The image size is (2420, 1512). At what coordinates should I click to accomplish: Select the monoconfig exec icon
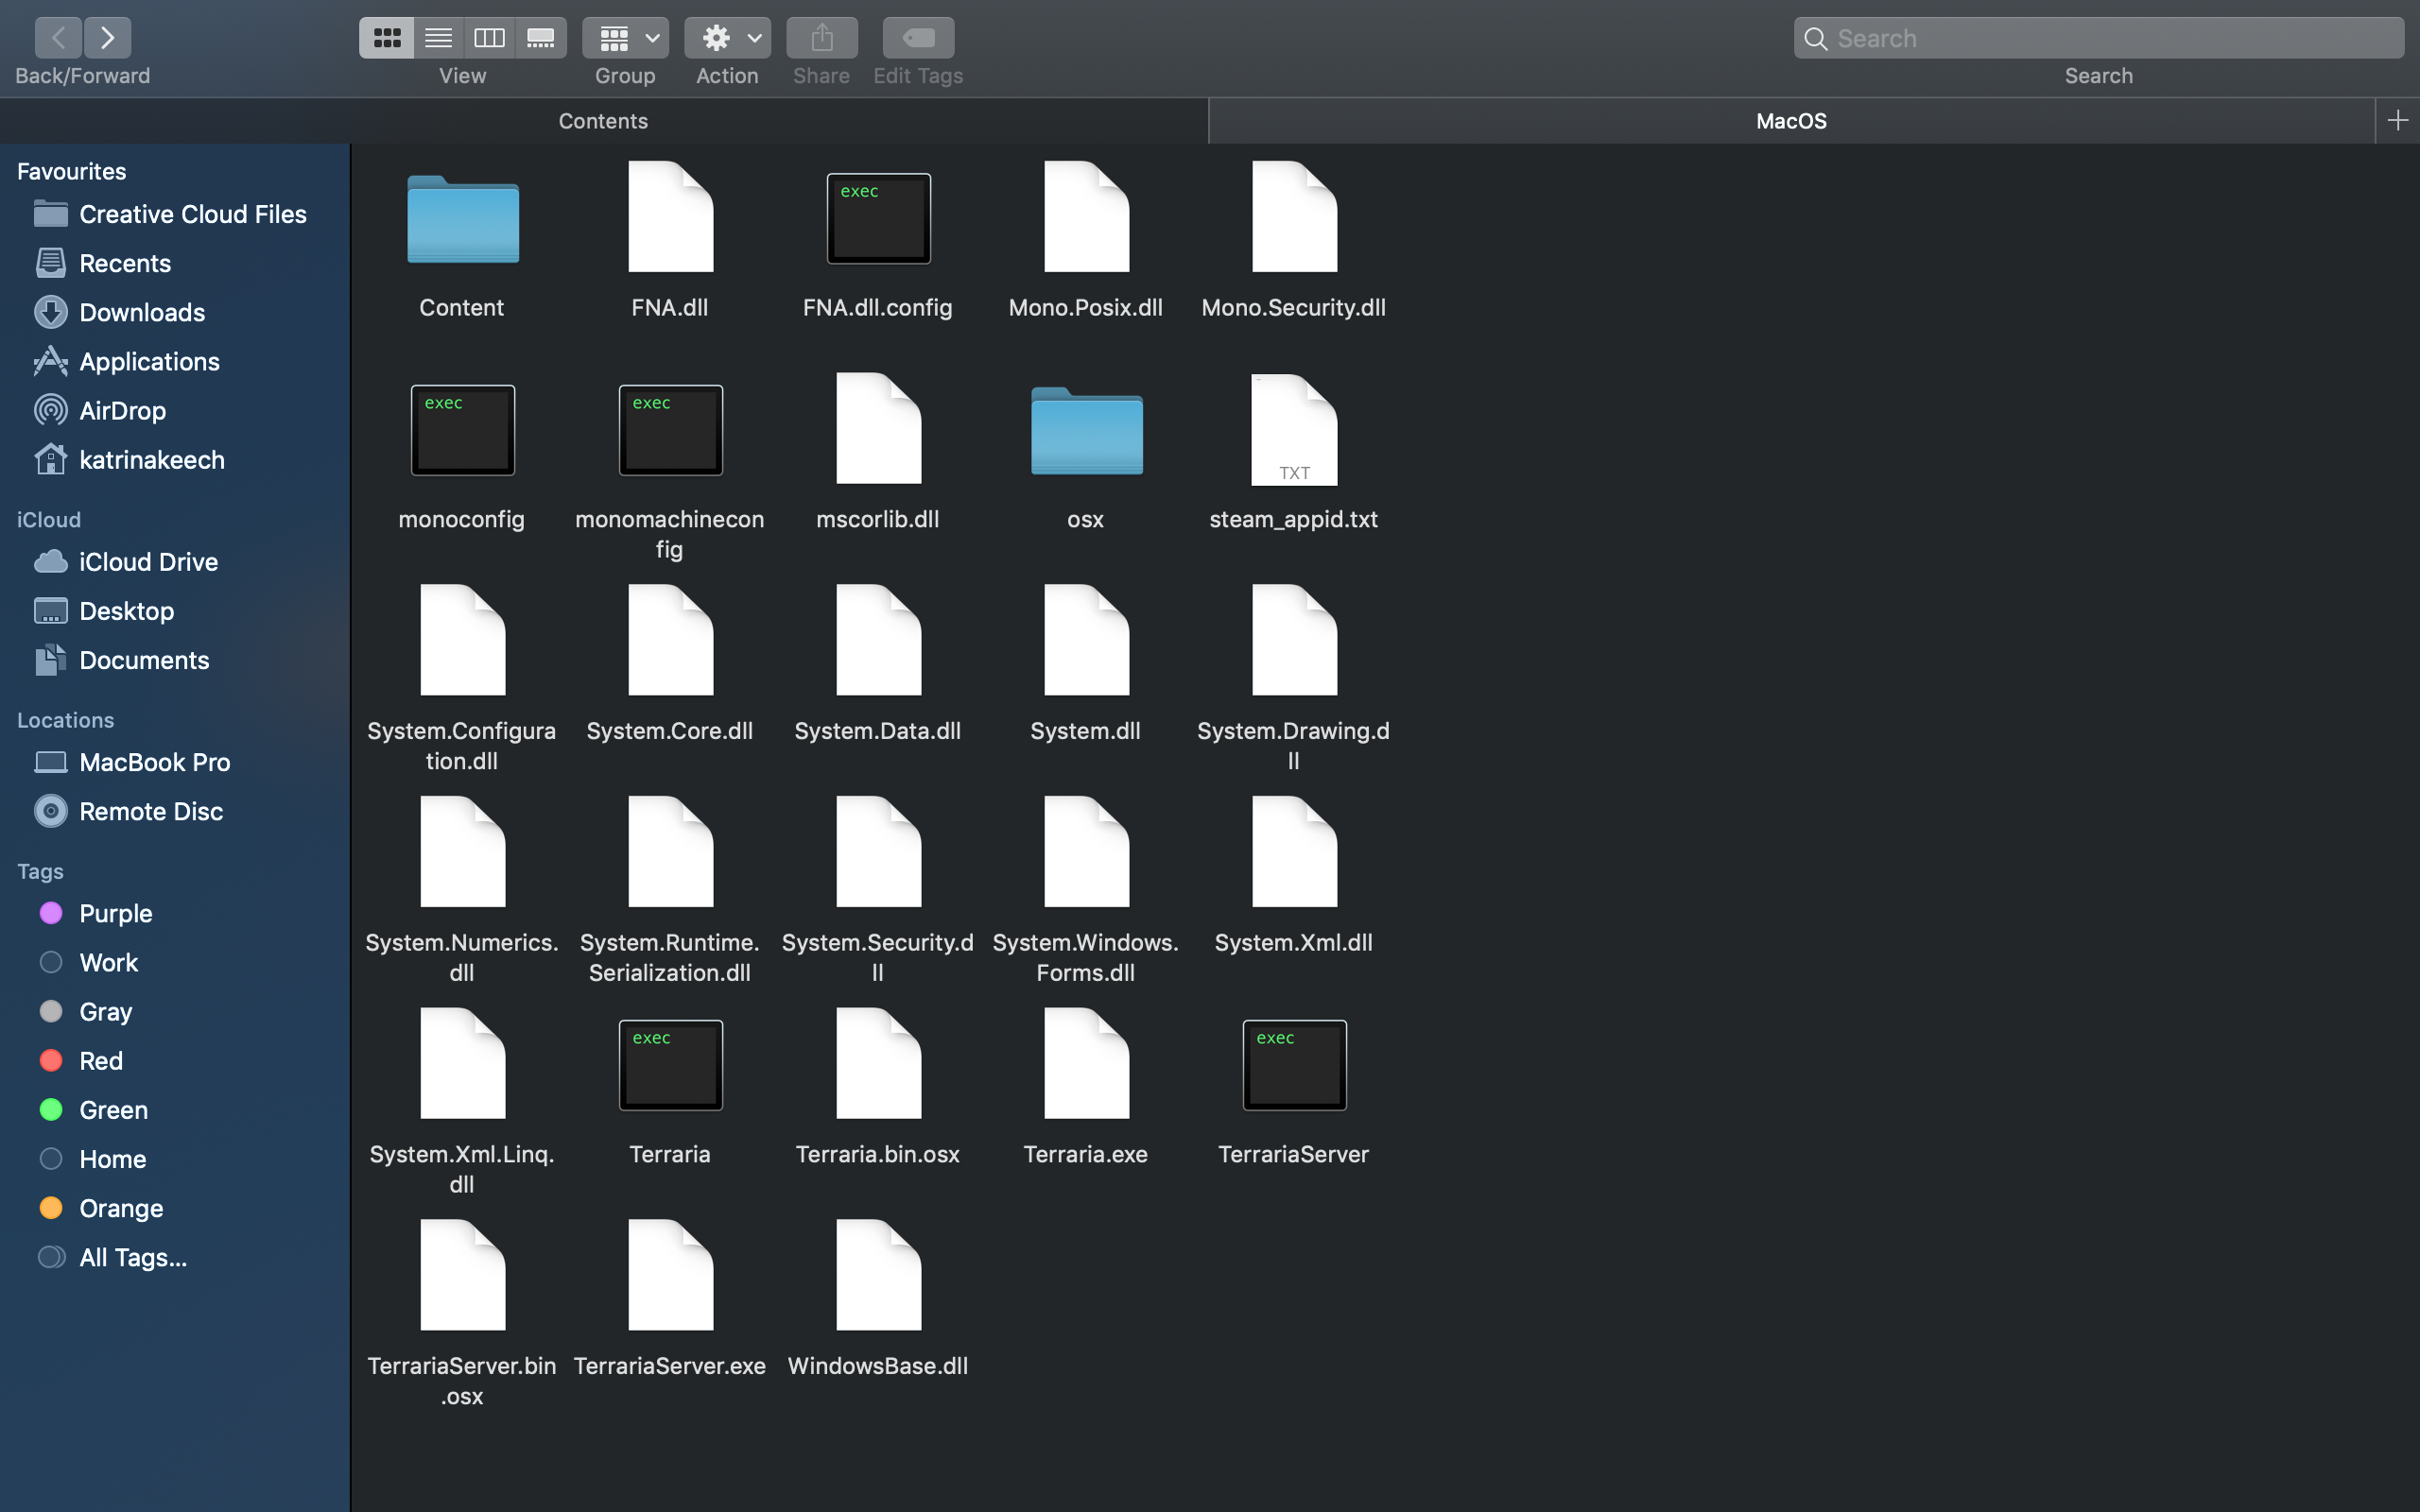click(463, 430)
